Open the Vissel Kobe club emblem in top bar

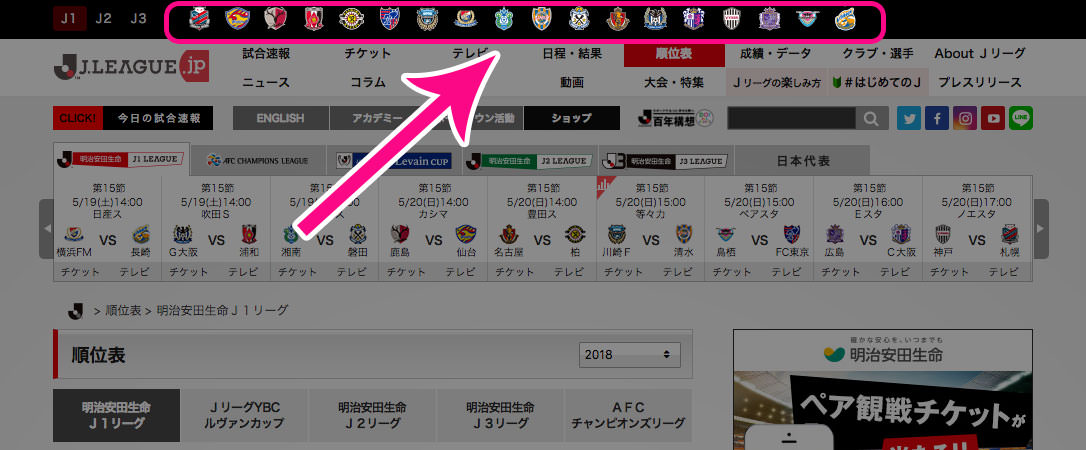click(732, 19)
